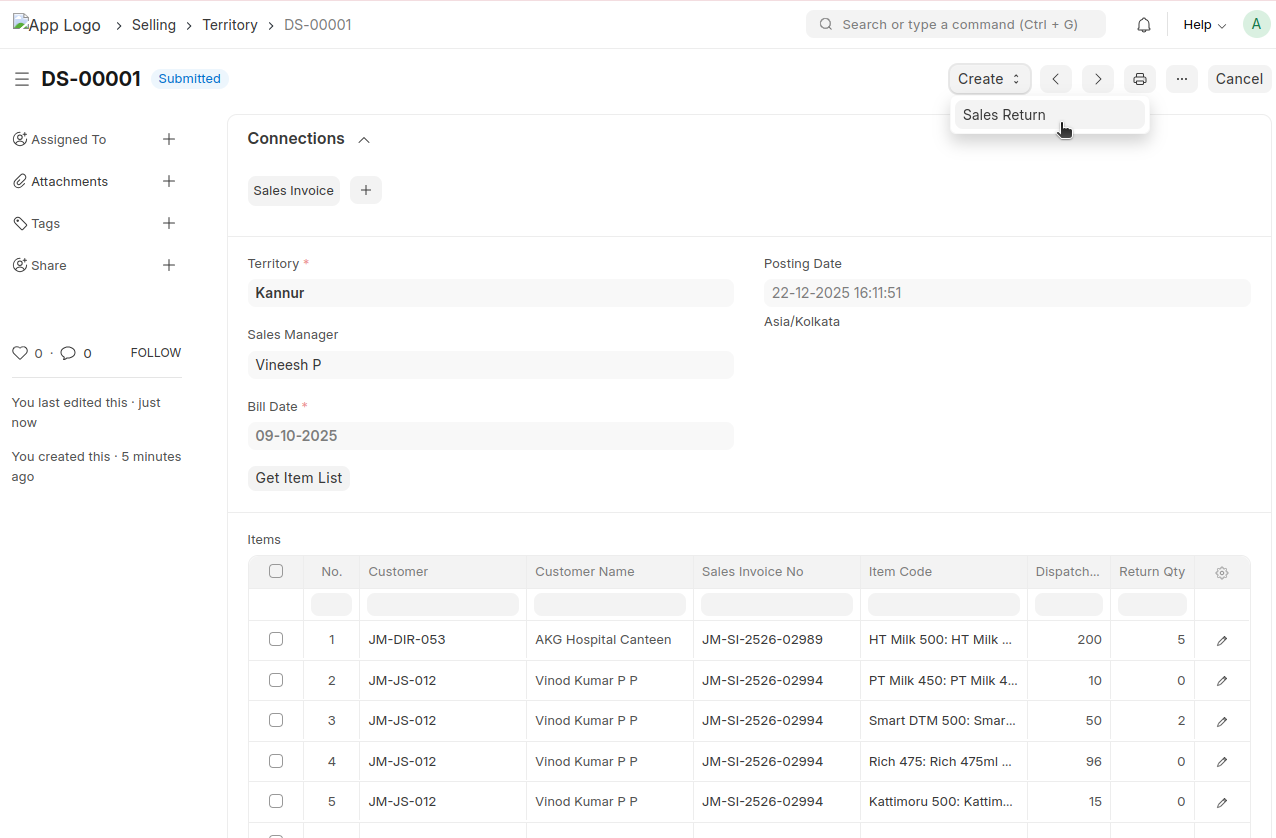The height and width of the screenshot is (838, 1276).
Task: Add an attachment with the plus icon
Action: [169, 181]
